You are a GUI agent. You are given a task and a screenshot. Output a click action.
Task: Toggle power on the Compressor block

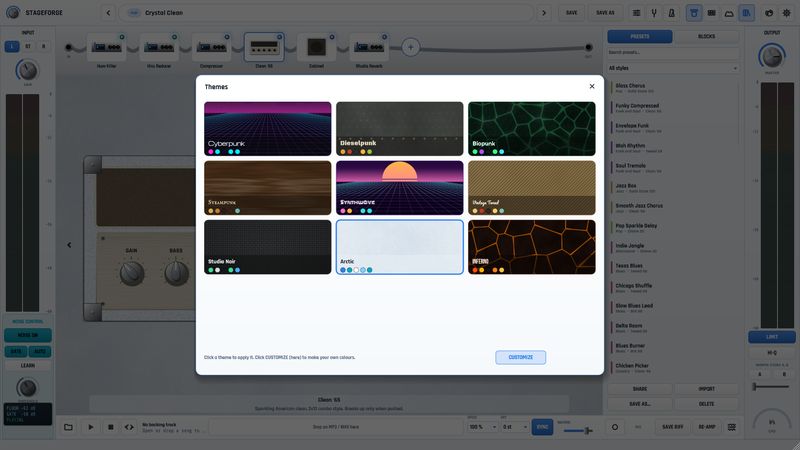(x=227, y=37)
